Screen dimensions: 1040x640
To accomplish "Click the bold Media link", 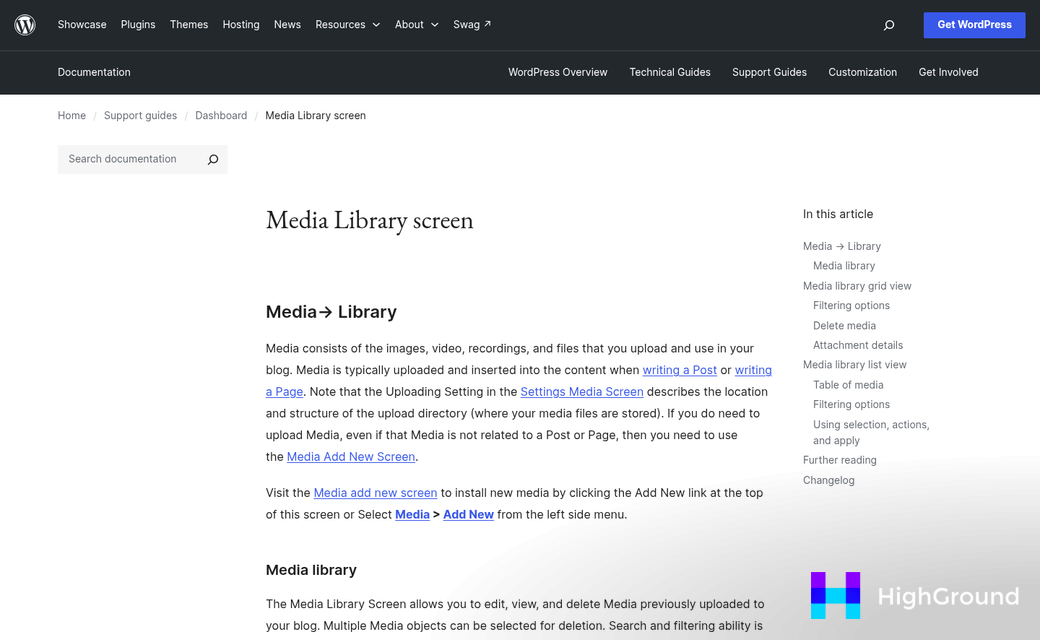I will (x=413, y=515).
